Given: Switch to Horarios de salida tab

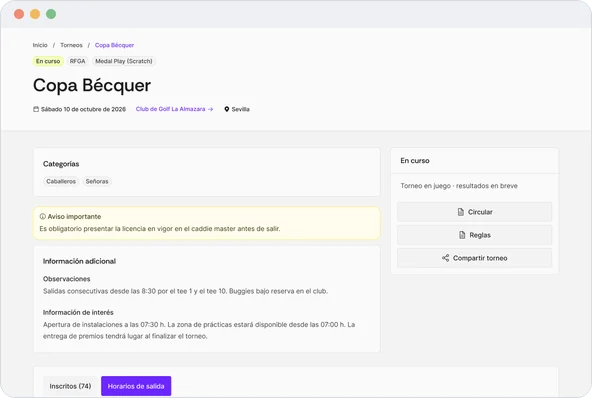Looking at the screenshot, I should (136, 386).
